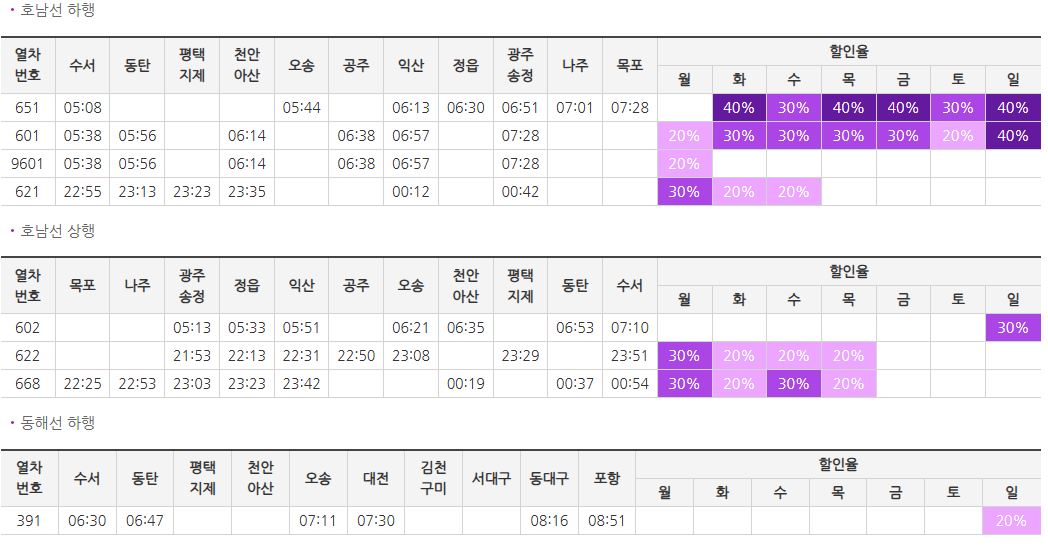
Task: Click the 수서 column header in 호남선 하행 table
Action: tap(82, 65)
